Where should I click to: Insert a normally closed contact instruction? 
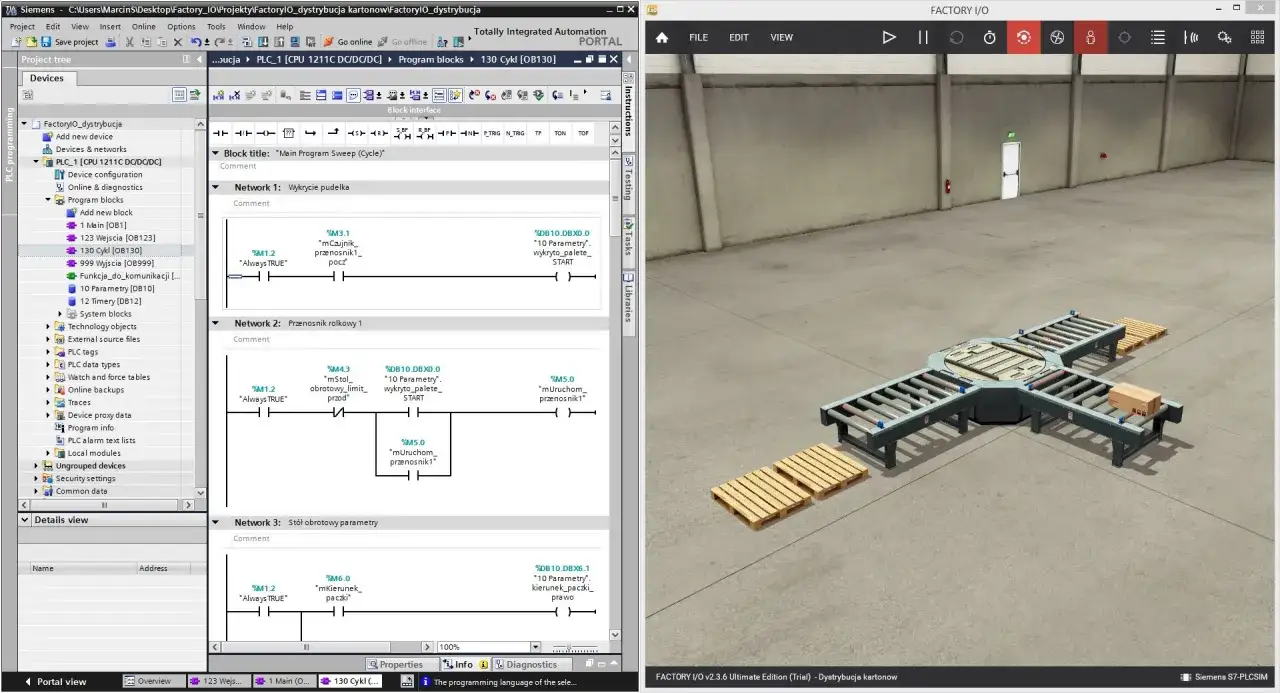tap(243, 132)
